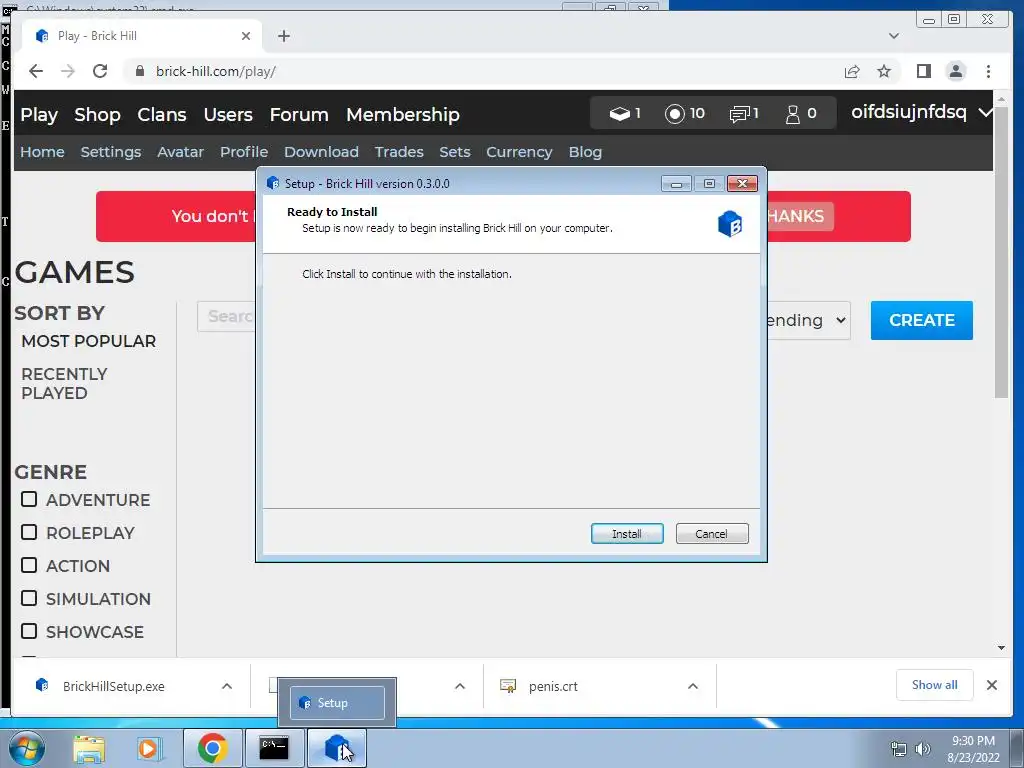Open Chrome side panel
This screenshot has height=768, width=1024.
click(923, 71)
